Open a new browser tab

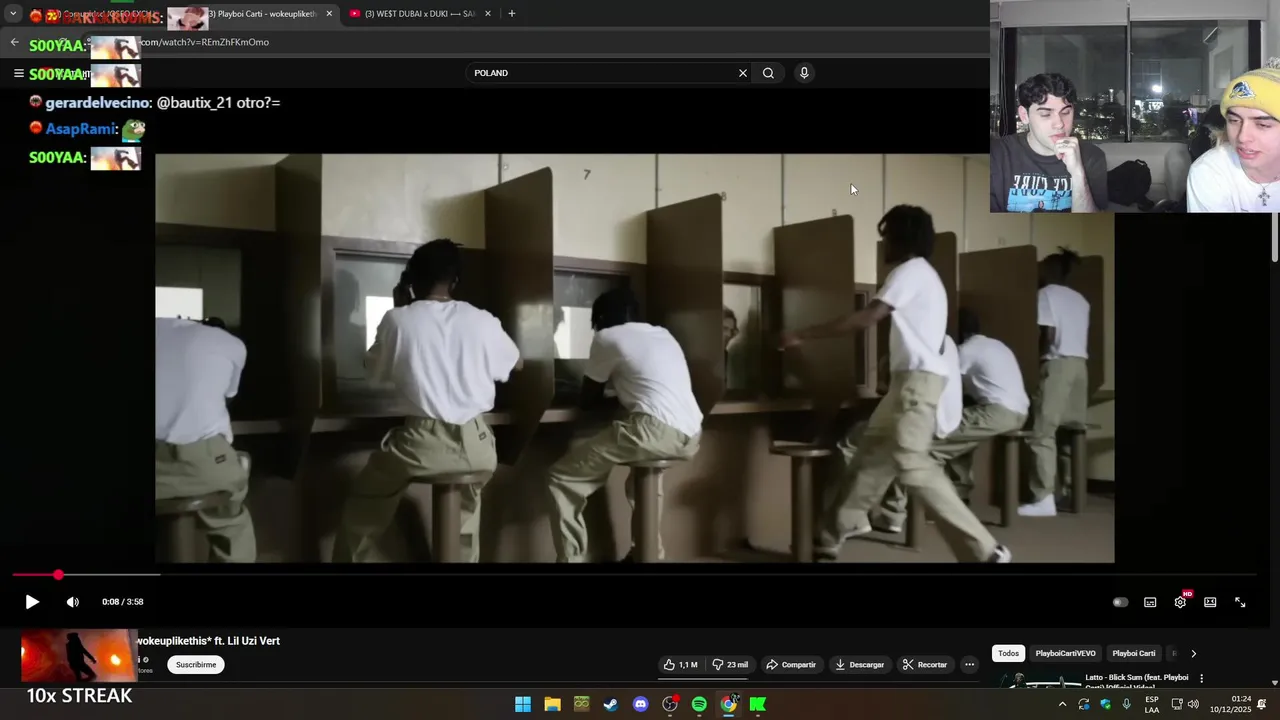click(x=512, y=14)
